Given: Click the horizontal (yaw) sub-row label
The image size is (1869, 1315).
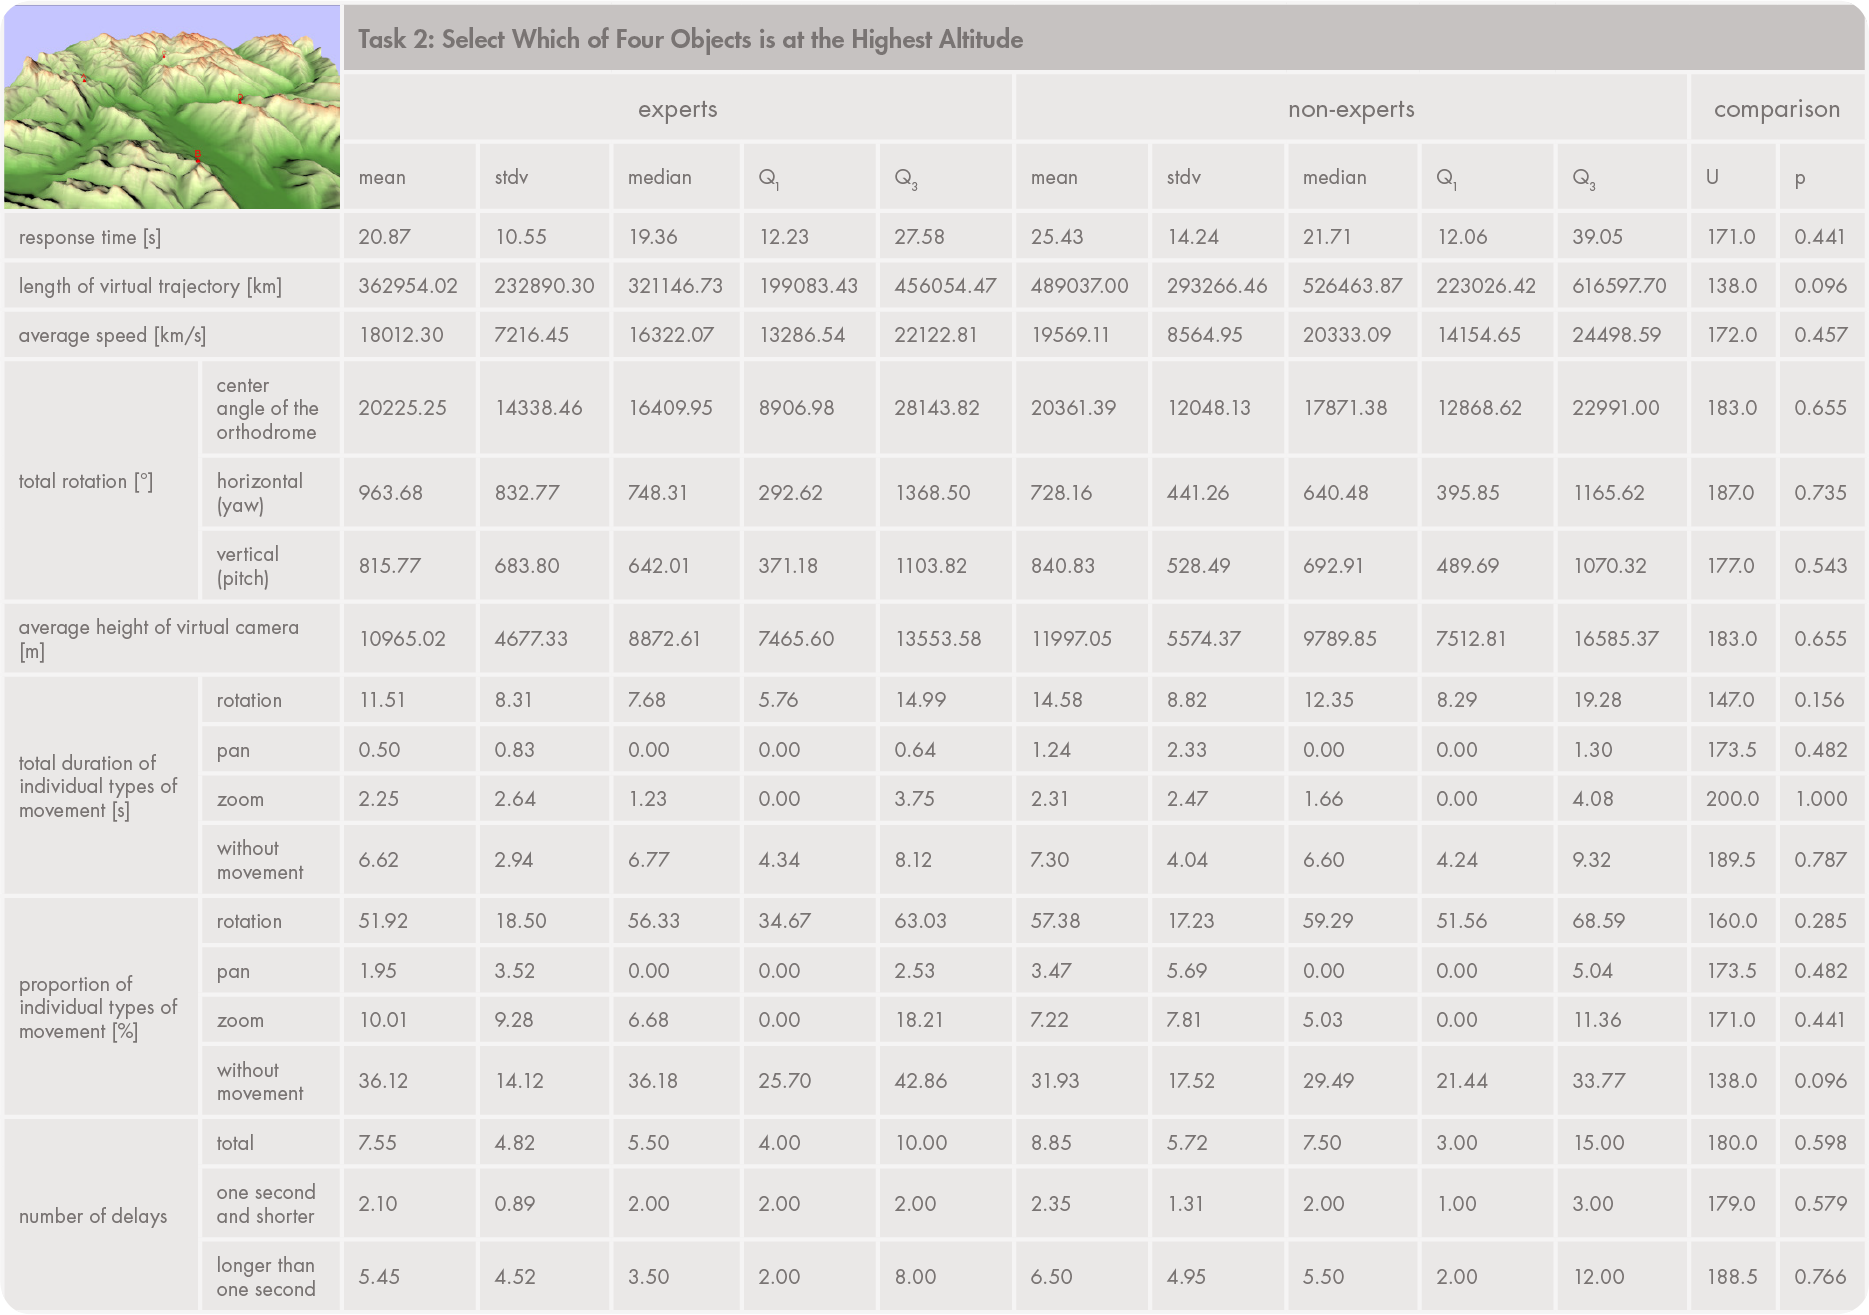Looking at the screenshot, I should [x=259, y=492].
